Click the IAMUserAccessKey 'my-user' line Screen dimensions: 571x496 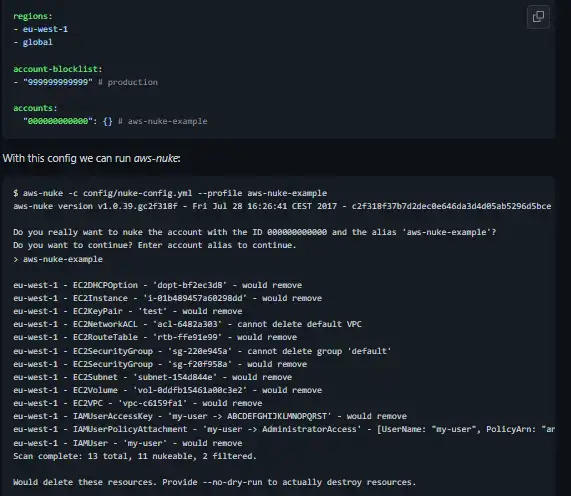210,416
